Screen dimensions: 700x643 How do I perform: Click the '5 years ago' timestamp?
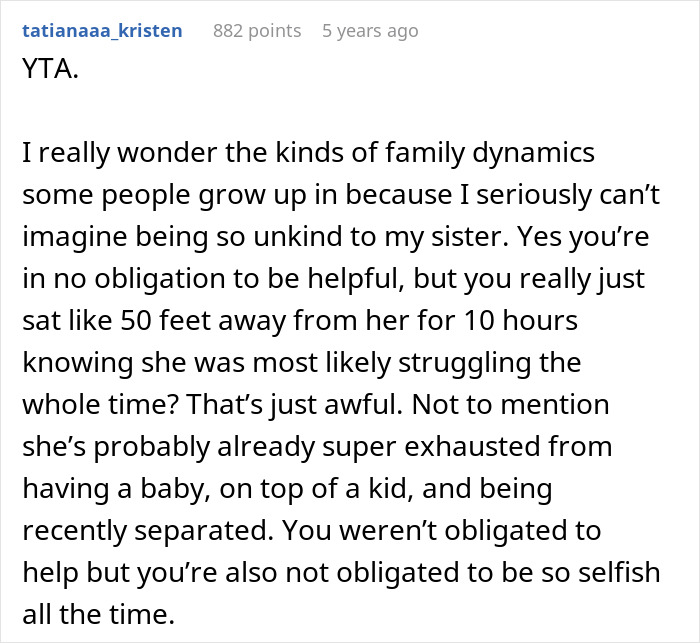pos(370,31)
